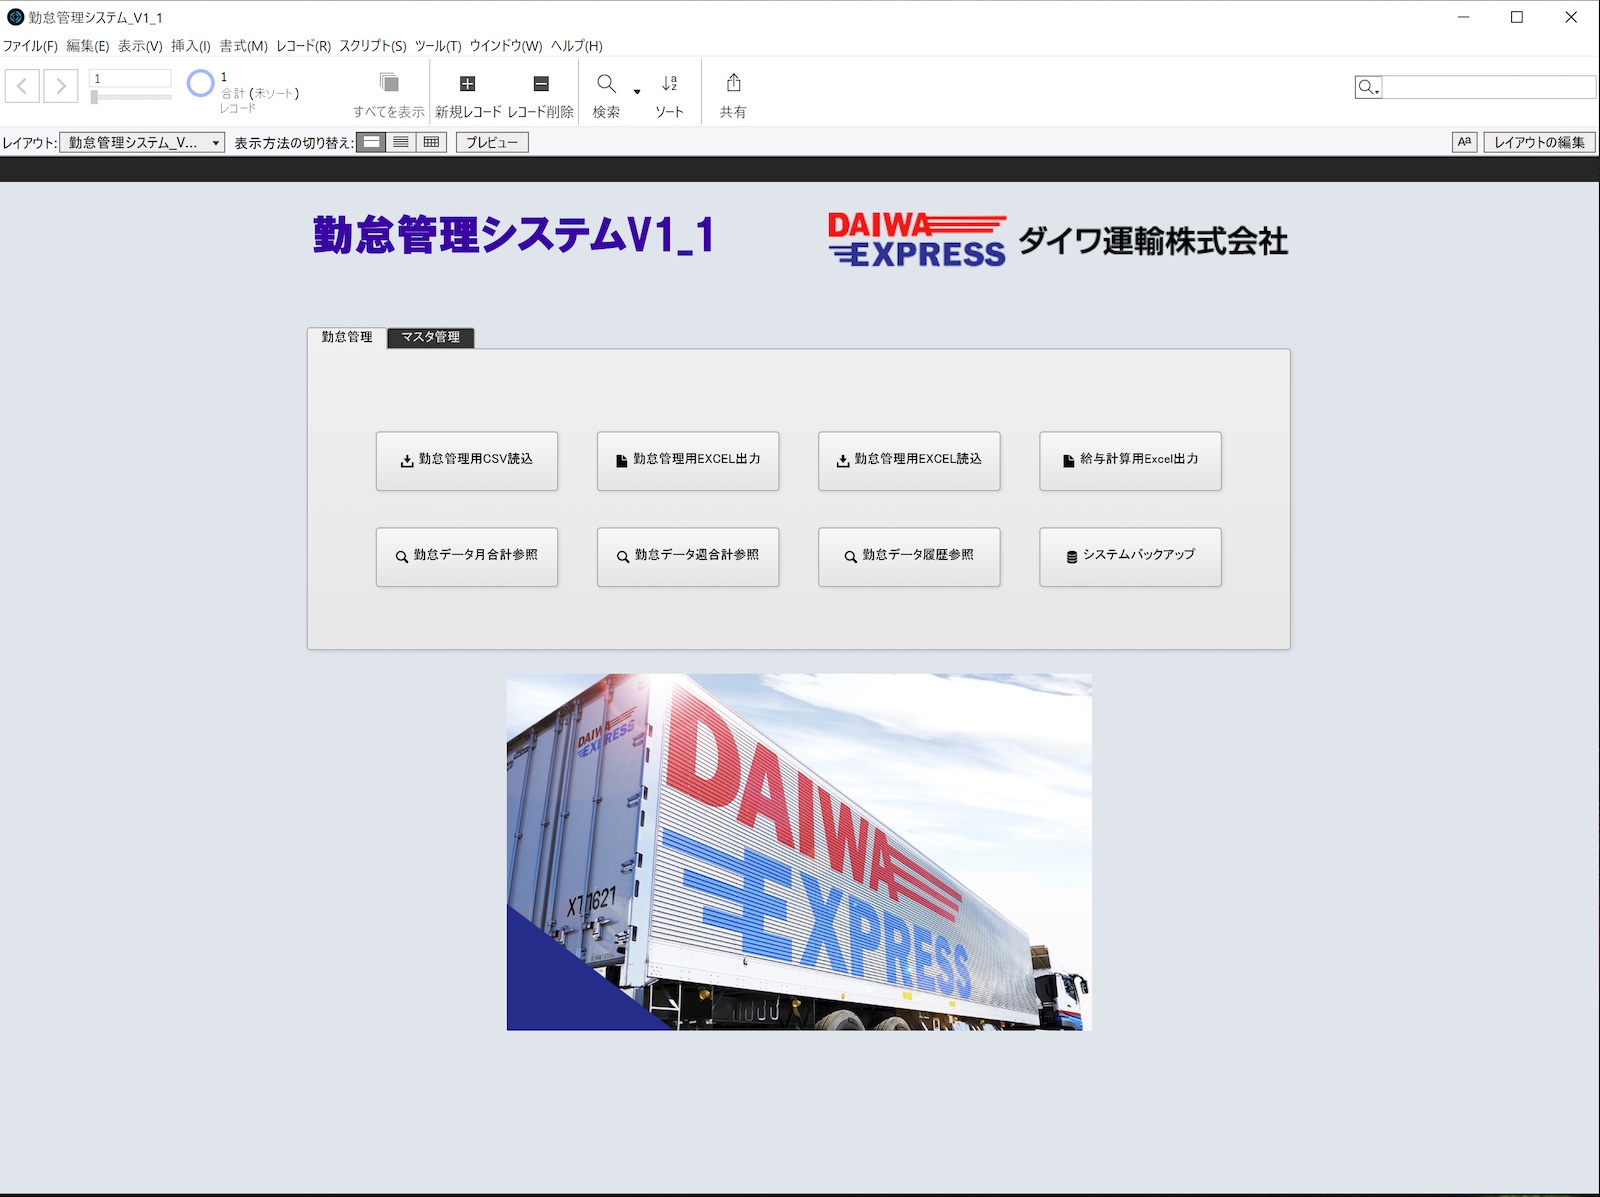Open the レイアウト selection dropdown

pyautogui.click(x=142, y=142)
